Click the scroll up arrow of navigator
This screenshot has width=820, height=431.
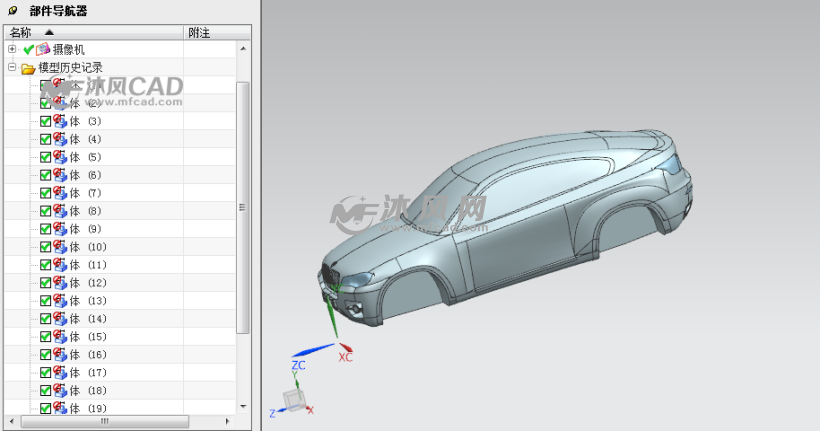click(x=243, y=49)
